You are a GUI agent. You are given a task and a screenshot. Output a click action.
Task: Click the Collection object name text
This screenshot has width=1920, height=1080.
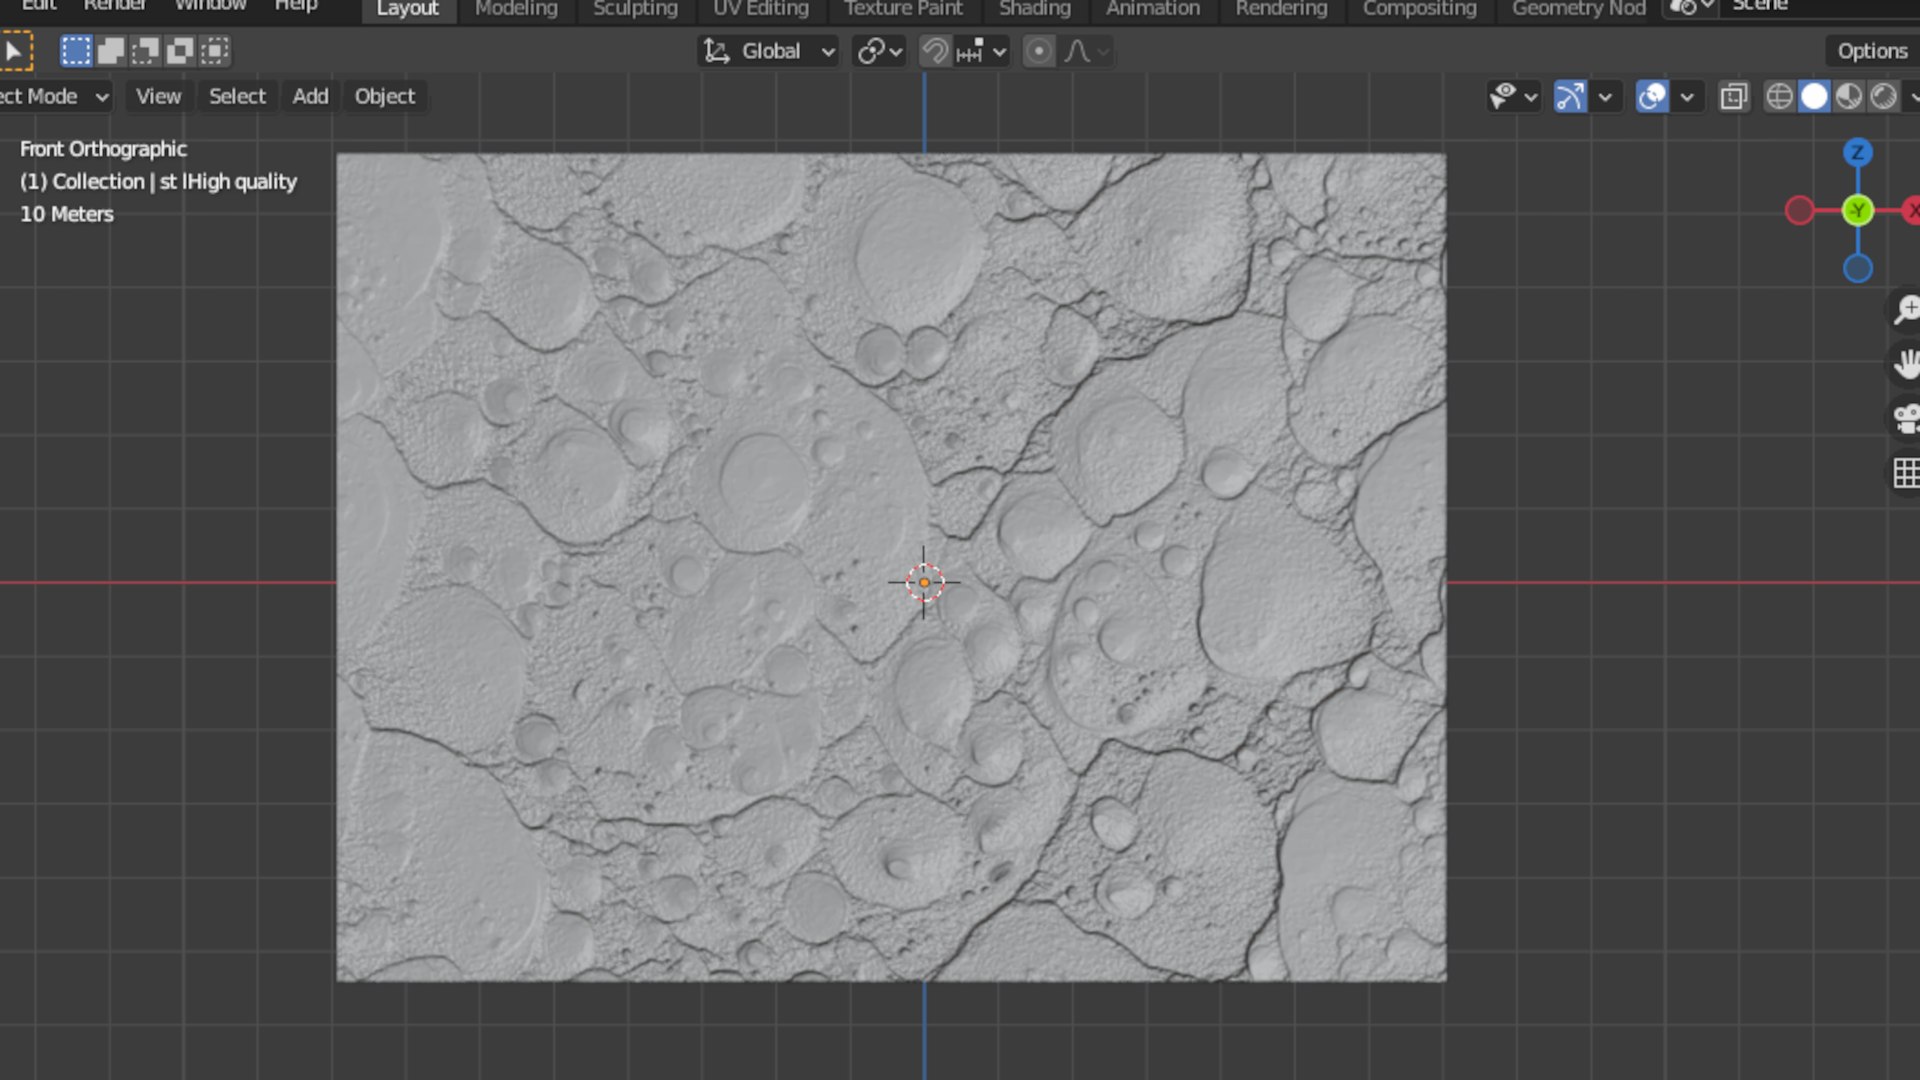pos(158,182)
